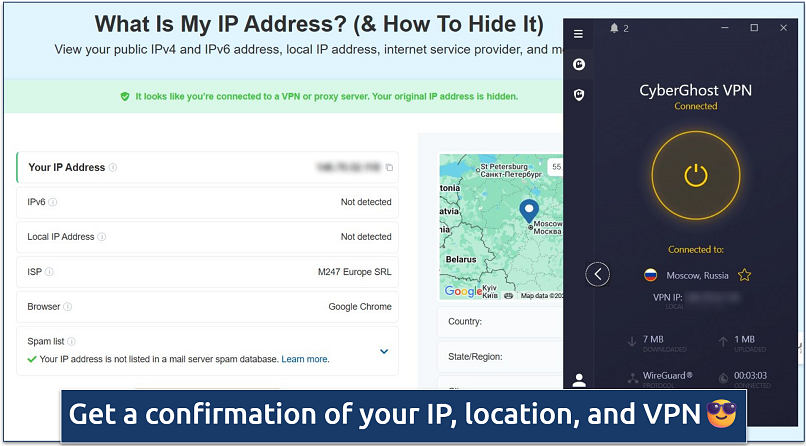Click info icon beside ISP label
Image resolution: width=806 pixels, height=446 pixels.
[x=49, y=271]
